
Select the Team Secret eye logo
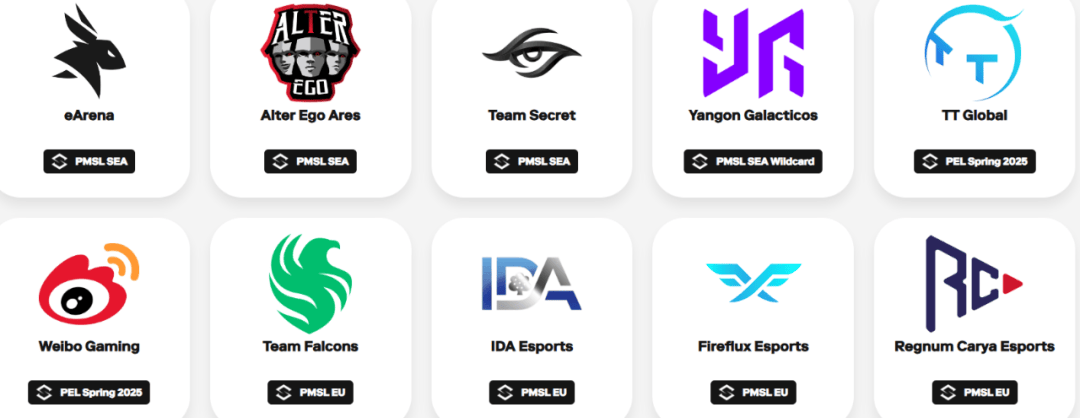click(x=532, y=52)
